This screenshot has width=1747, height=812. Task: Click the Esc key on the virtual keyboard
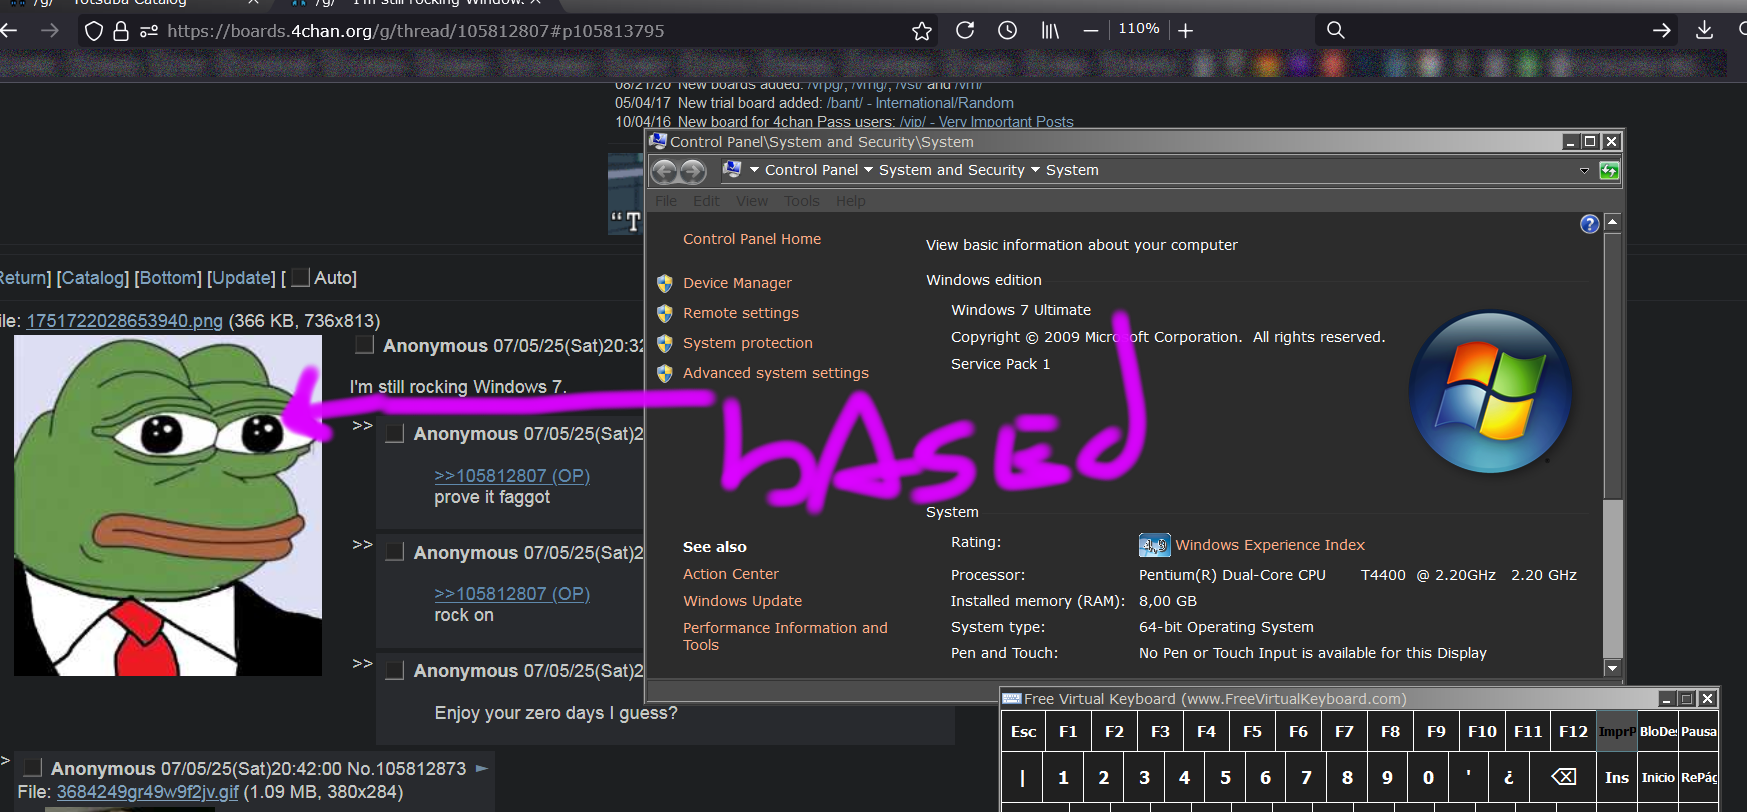(1023, 731)
